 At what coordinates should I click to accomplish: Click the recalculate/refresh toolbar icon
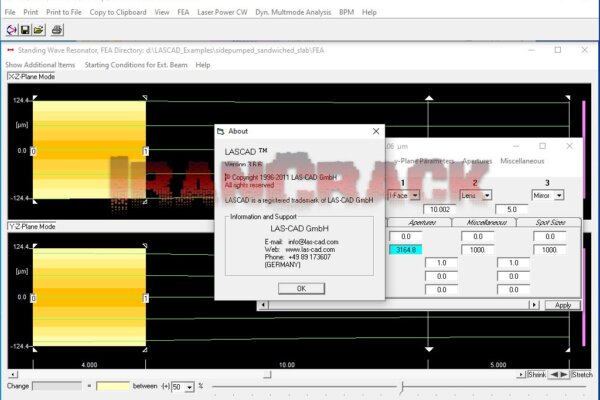(x=12, y=30)
